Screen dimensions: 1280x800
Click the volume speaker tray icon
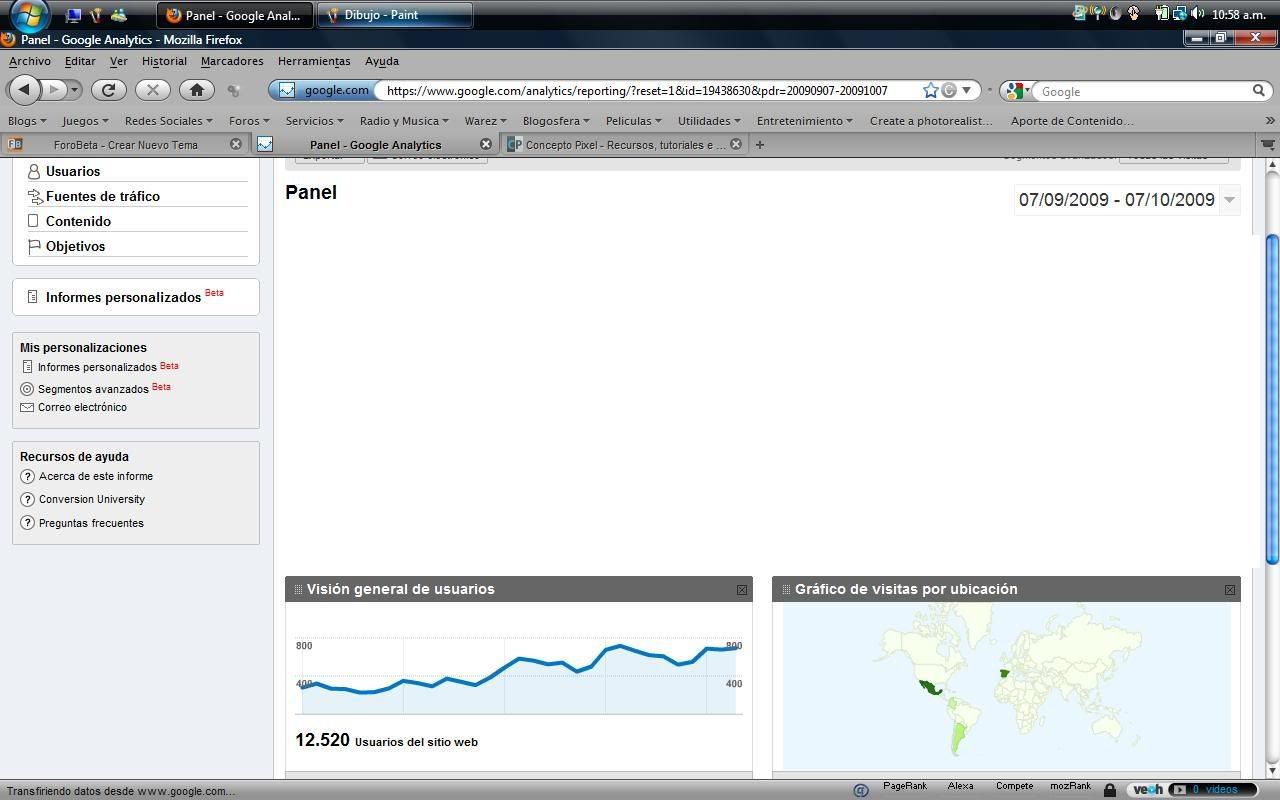(x=1197, y=14)
